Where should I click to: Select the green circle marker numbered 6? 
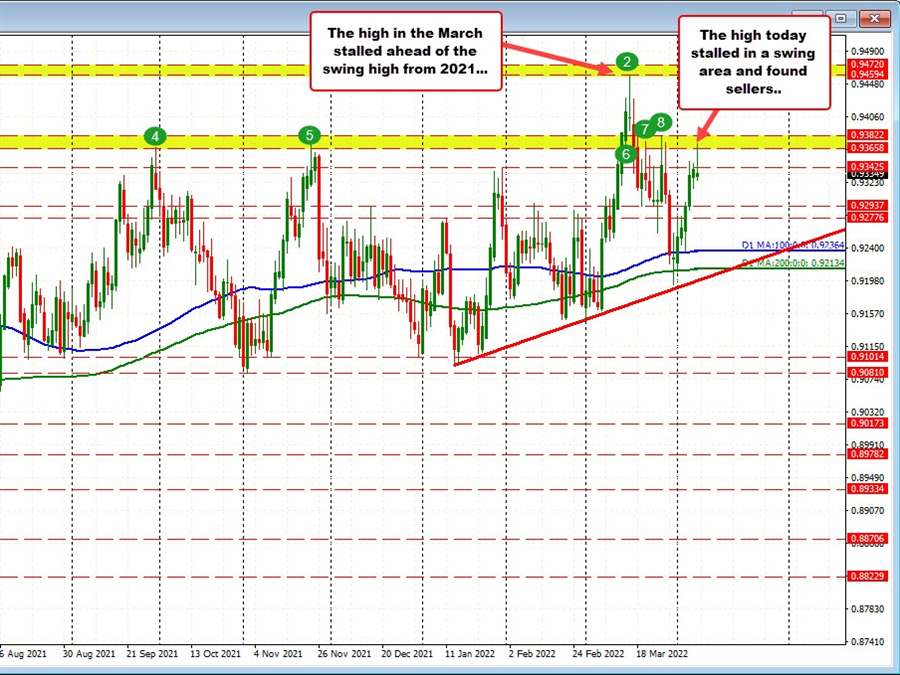pyautogui.click(x=626, y=153)
